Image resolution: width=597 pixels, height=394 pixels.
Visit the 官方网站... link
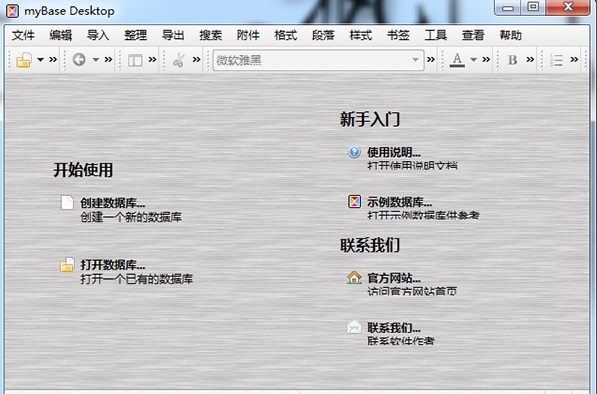[394, 278]
